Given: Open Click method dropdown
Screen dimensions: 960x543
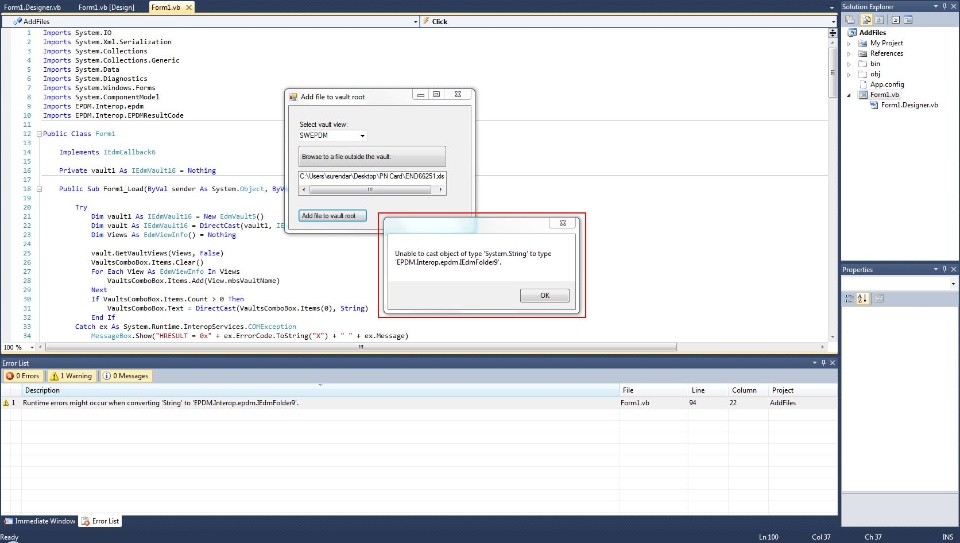Looking at the screenshot, I should (x=833, y=21).
